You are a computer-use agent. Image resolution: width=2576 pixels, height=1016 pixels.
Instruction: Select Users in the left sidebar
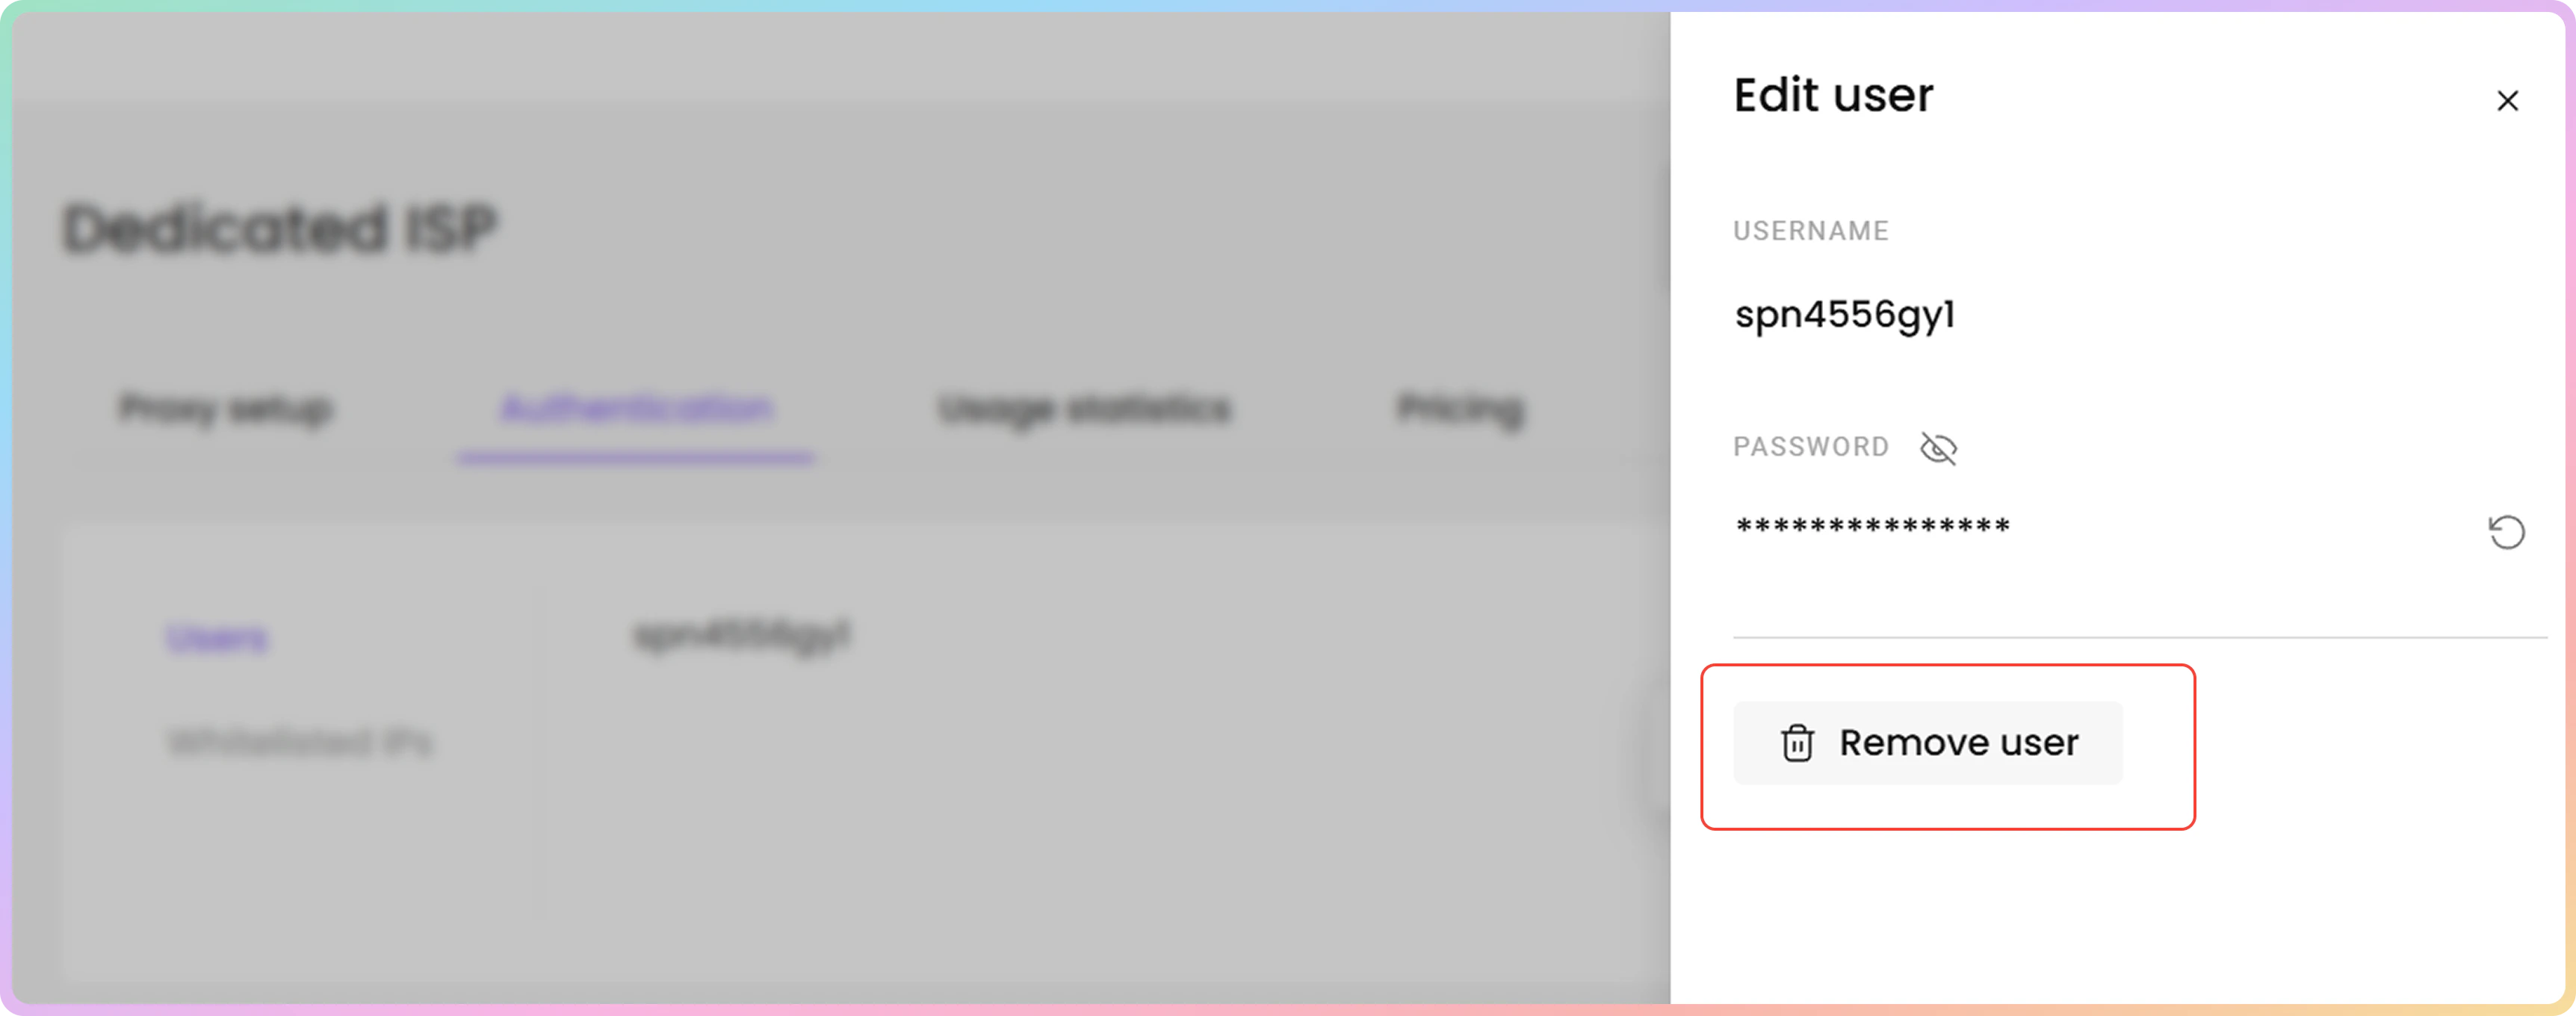tap(217, 638)
